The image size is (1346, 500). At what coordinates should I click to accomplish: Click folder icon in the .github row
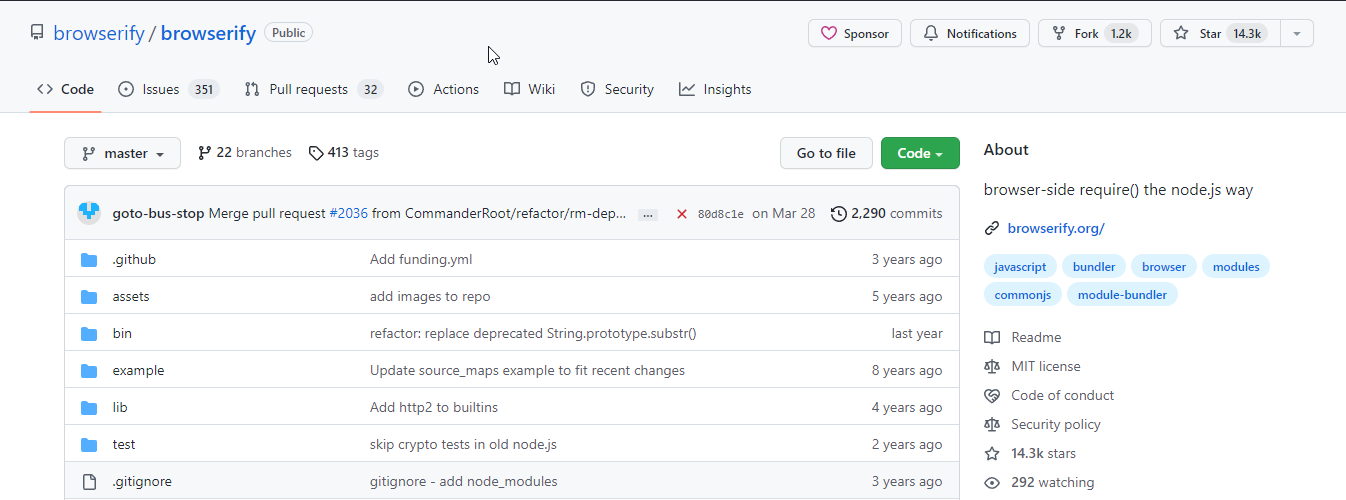click(x=89, y=260)
